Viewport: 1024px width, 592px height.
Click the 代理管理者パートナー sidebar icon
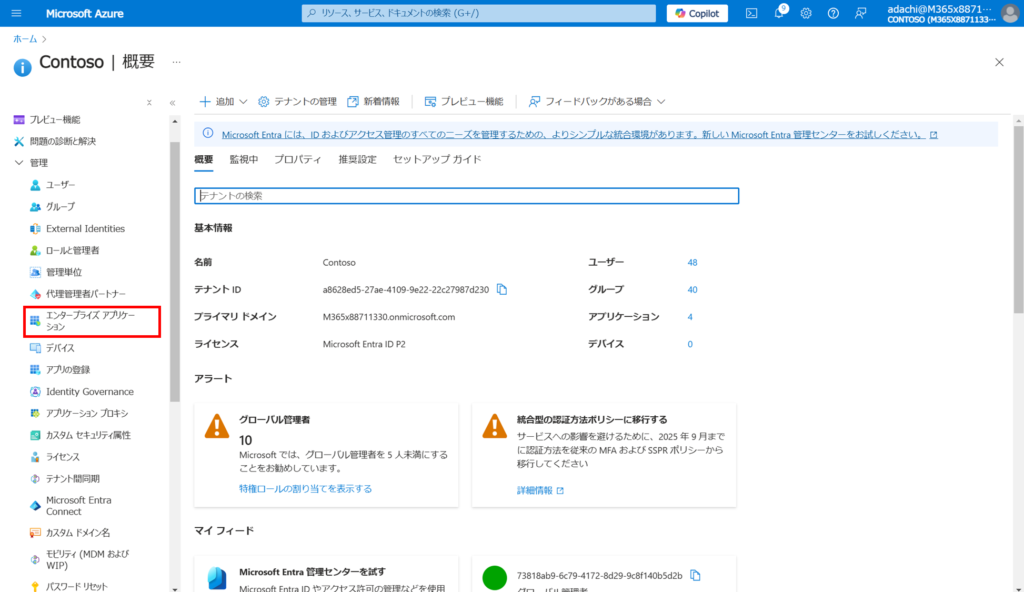[35, 294]
